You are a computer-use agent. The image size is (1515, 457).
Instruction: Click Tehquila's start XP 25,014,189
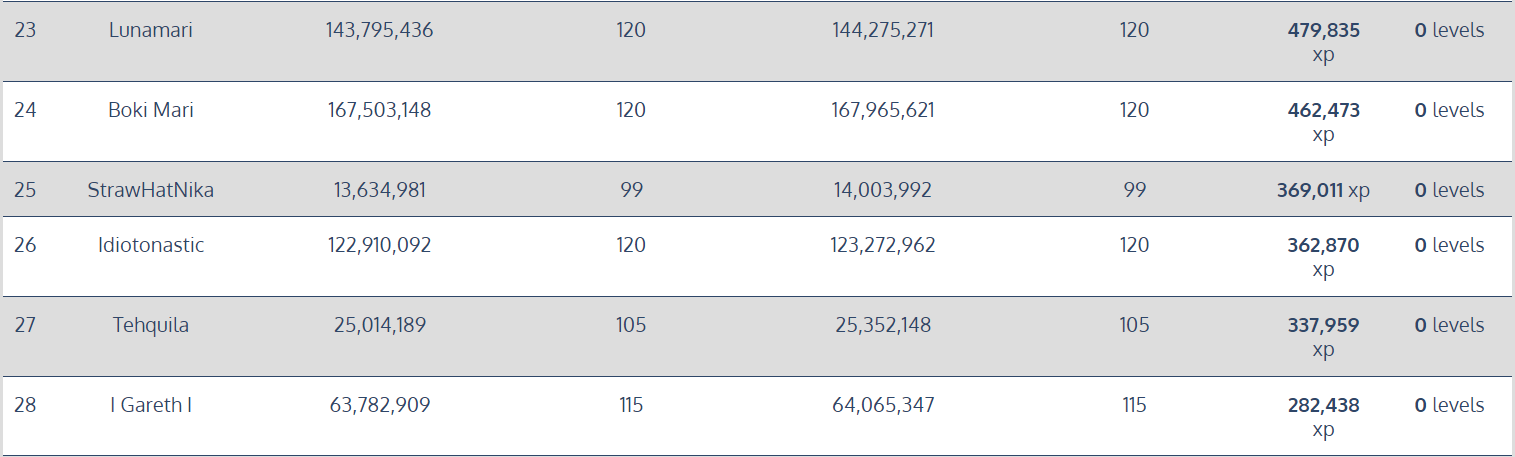tap(379, 325)
